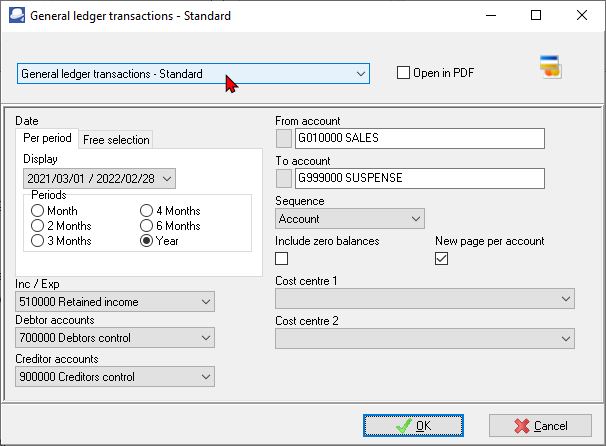Open the Sequence dropdown
Screen dimensions: 606x446
click(350, 219)
